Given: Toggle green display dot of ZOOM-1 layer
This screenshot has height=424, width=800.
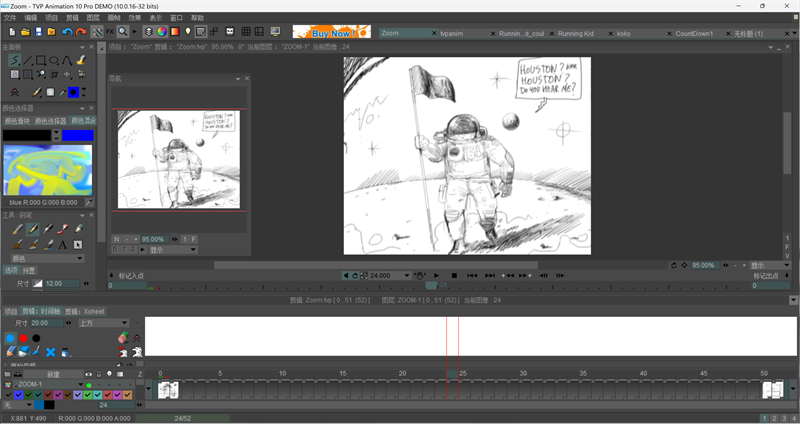Looking at the screenshot, I should [x=89, y=385].
